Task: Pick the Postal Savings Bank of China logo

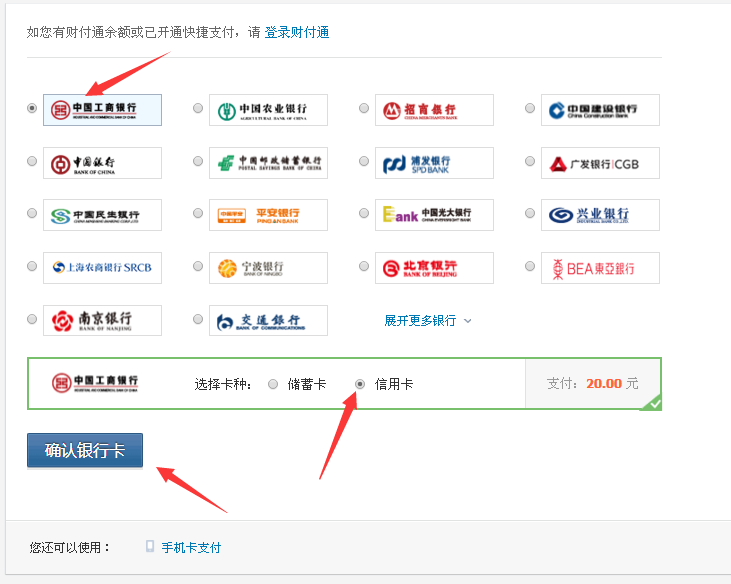Action: pyautogui.click(x=268, y=163)
